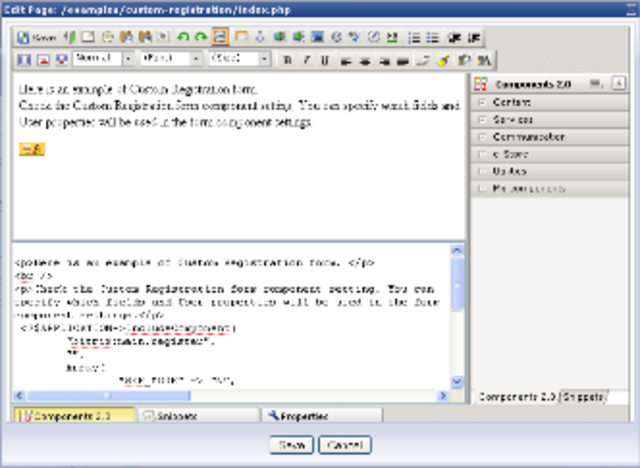Expand the Utilities components section
The width and height of the screenshot is (640, 468).
click(482, 171)
